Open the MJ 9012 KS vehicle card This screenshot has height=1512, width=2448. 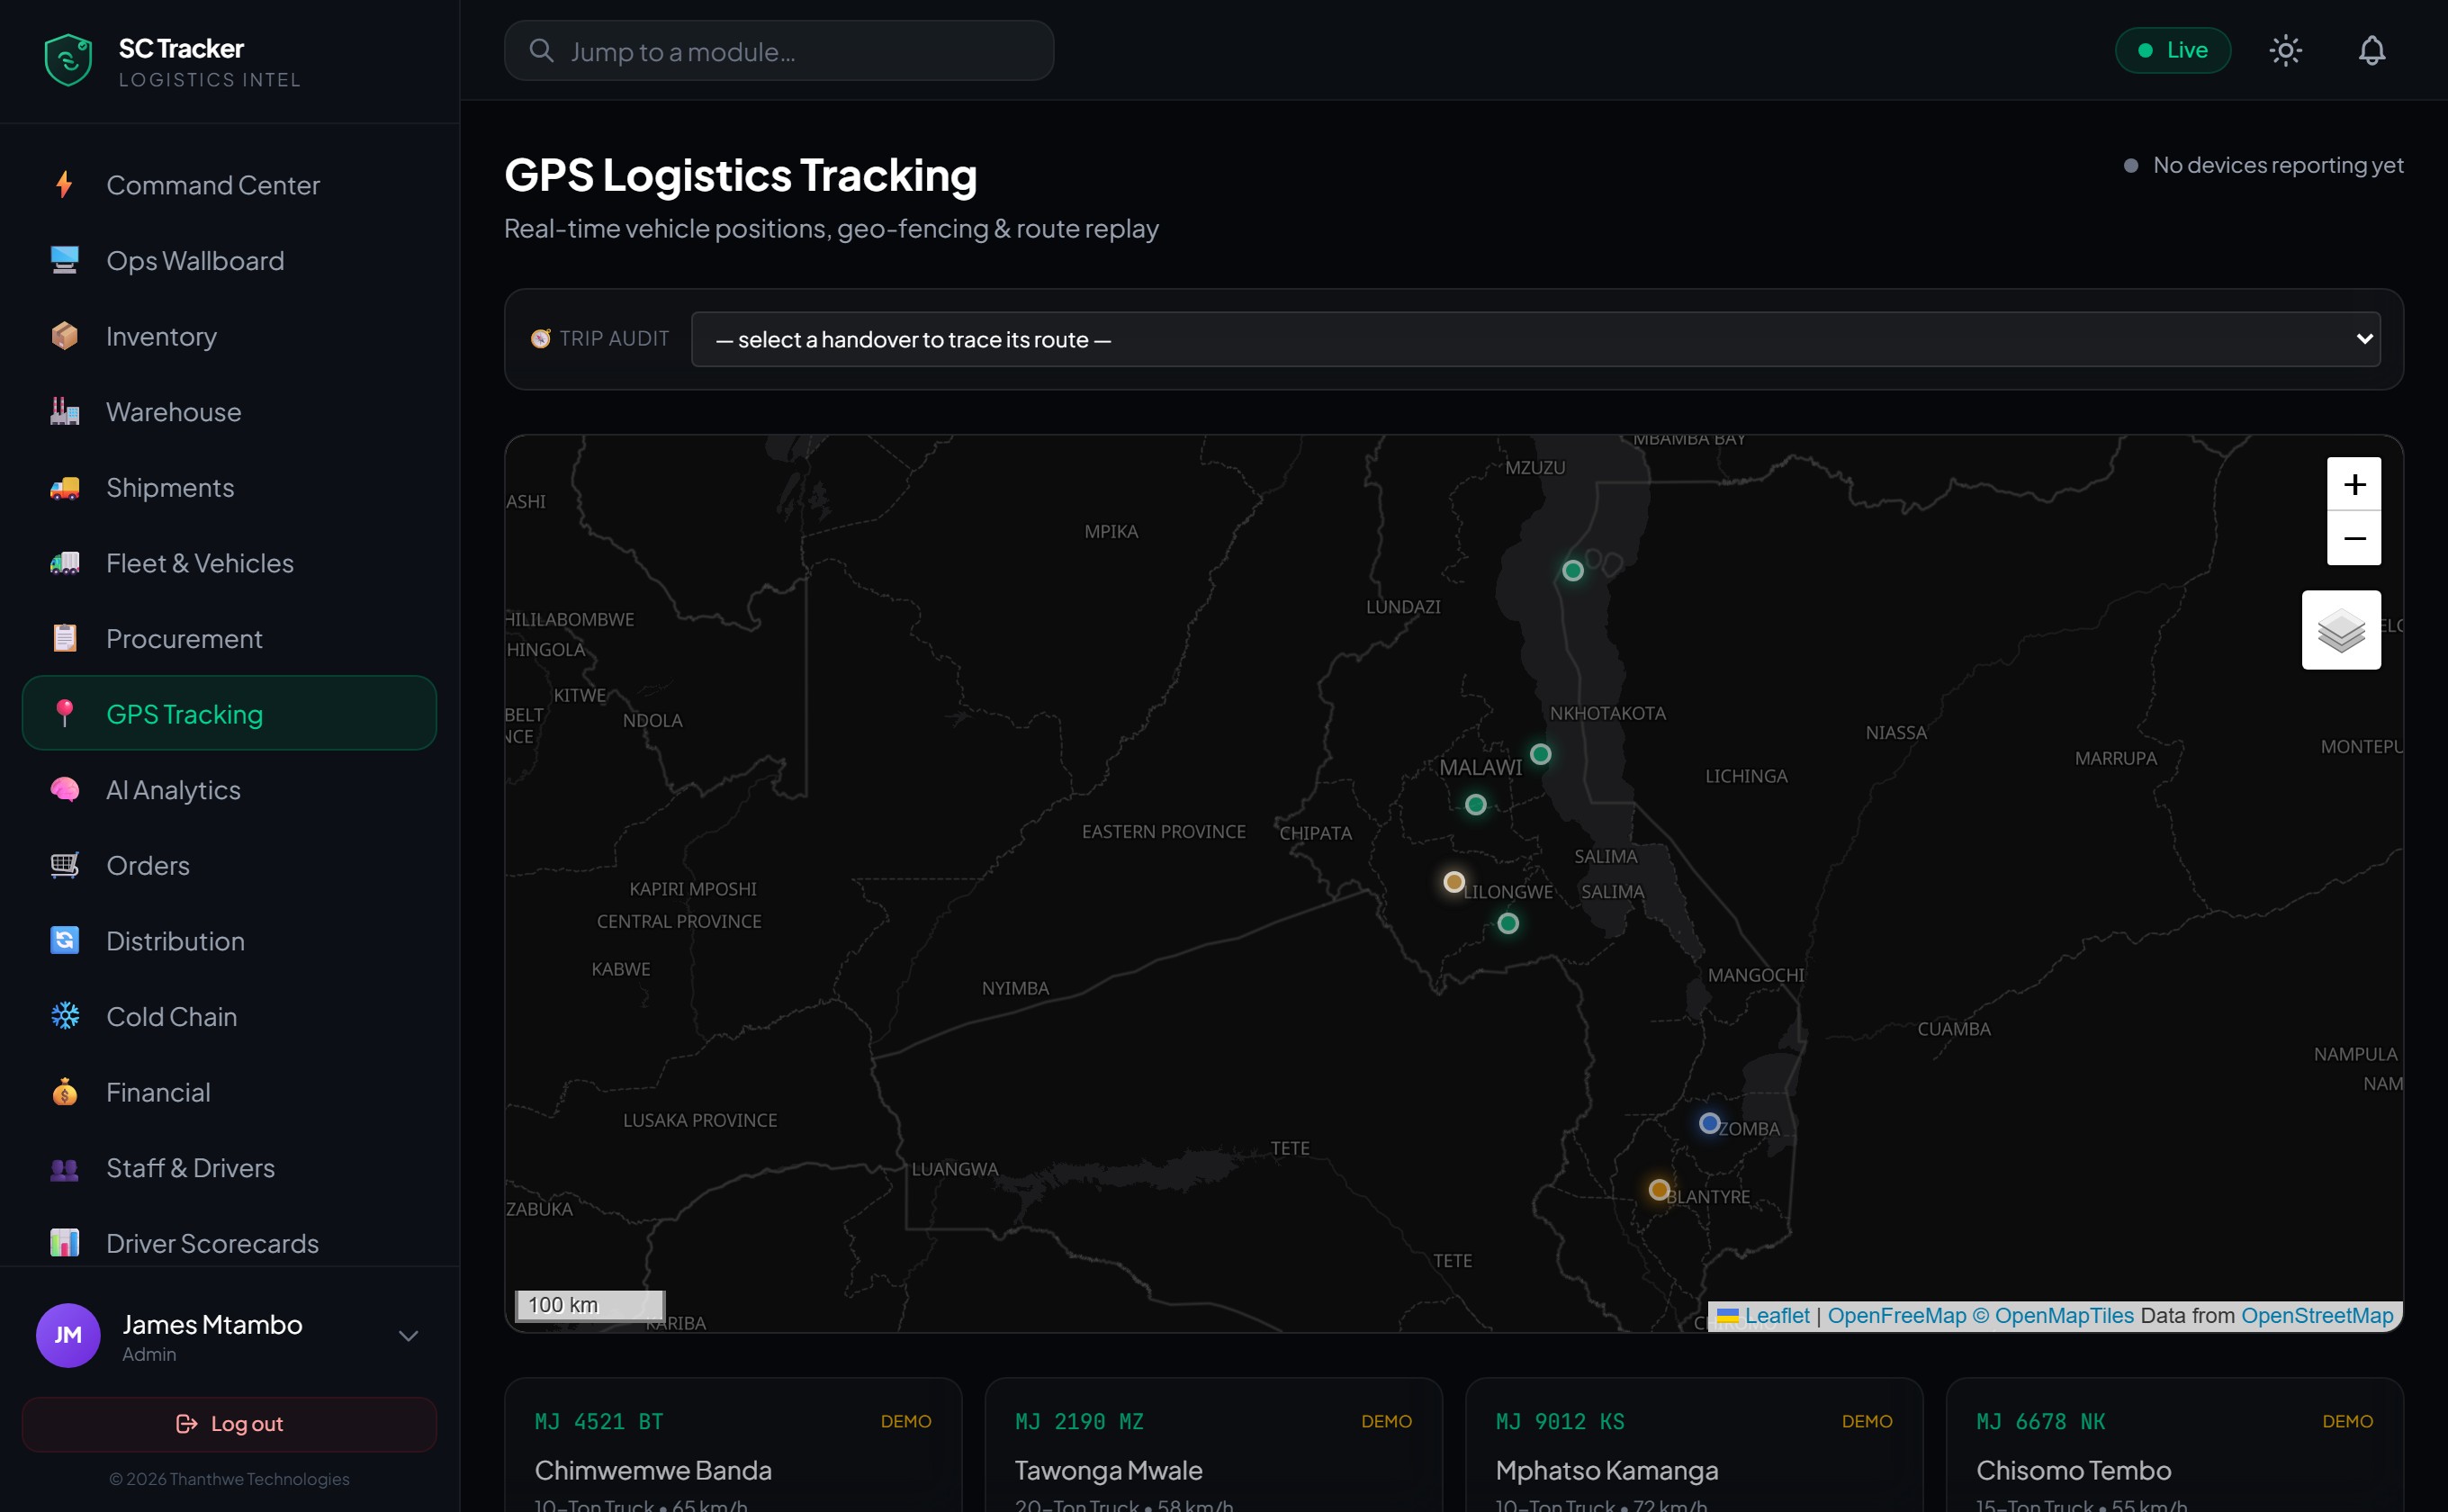1694,1445
